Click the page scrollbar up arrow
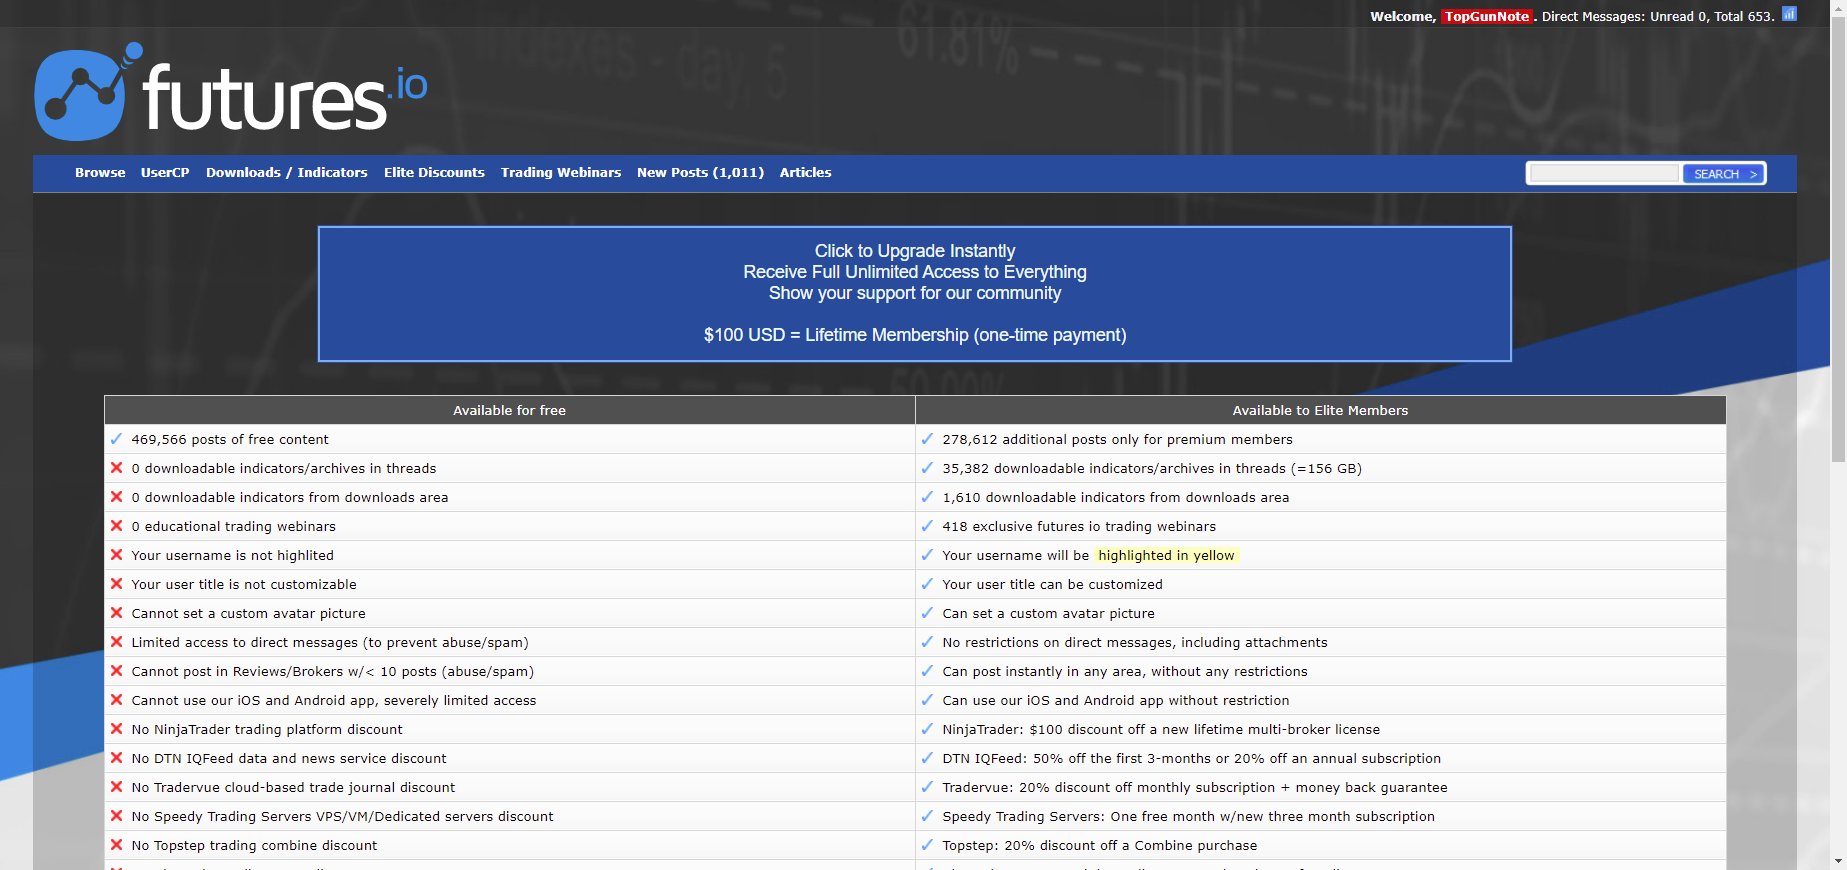The image size is (1847, 870). [1838, 8]
